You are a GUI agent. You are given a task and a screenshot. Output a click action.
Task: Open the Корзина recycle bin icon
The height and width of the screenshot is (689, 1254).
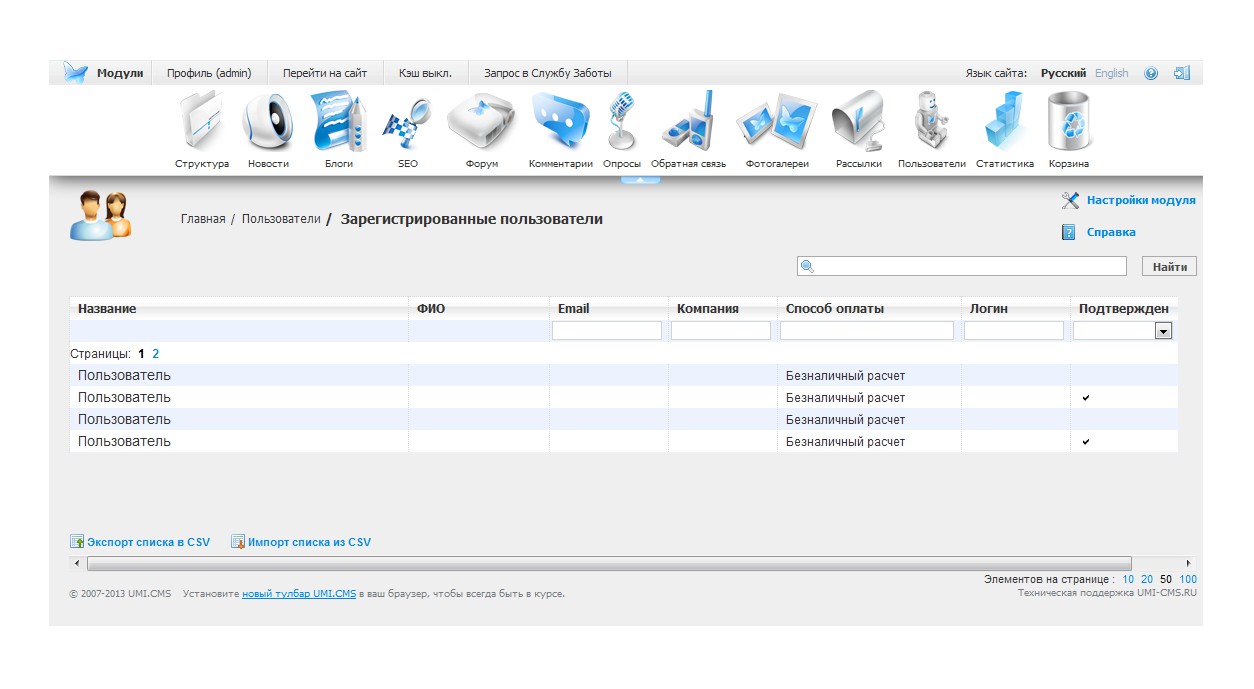(1069, 123)
